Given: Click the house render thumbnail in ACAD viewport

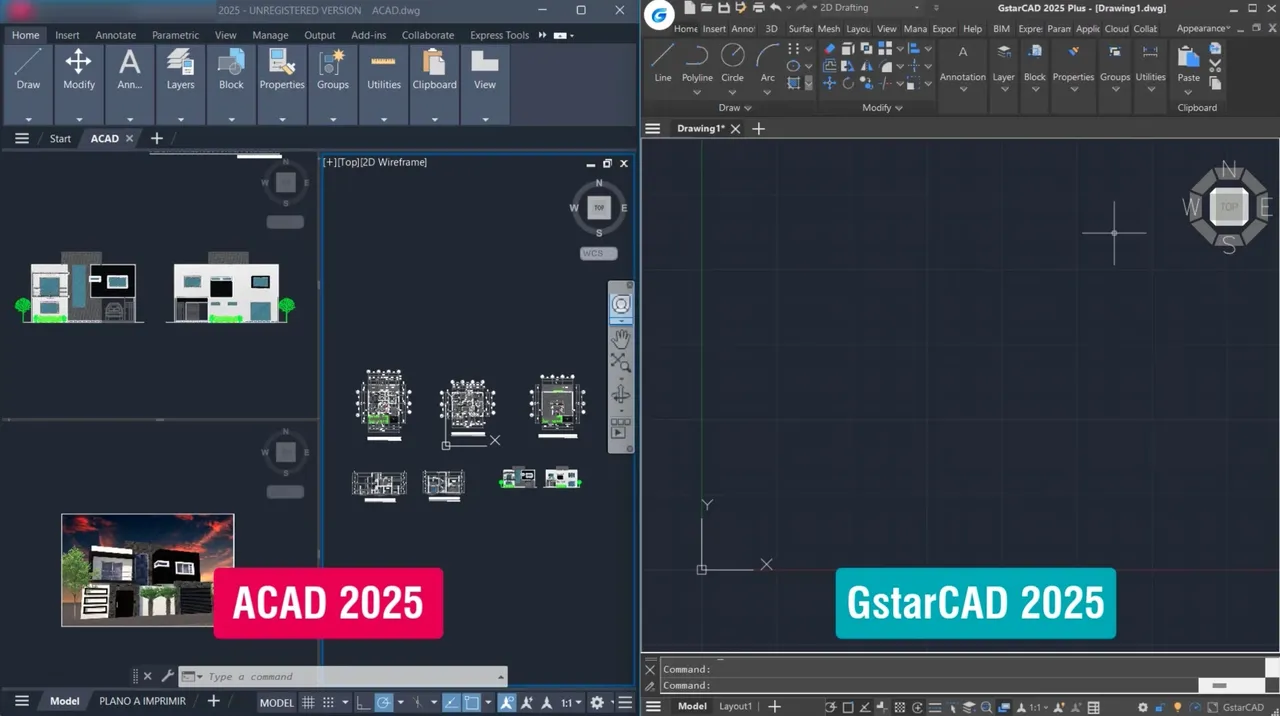Looking at the screenshot, I should 148,570.
